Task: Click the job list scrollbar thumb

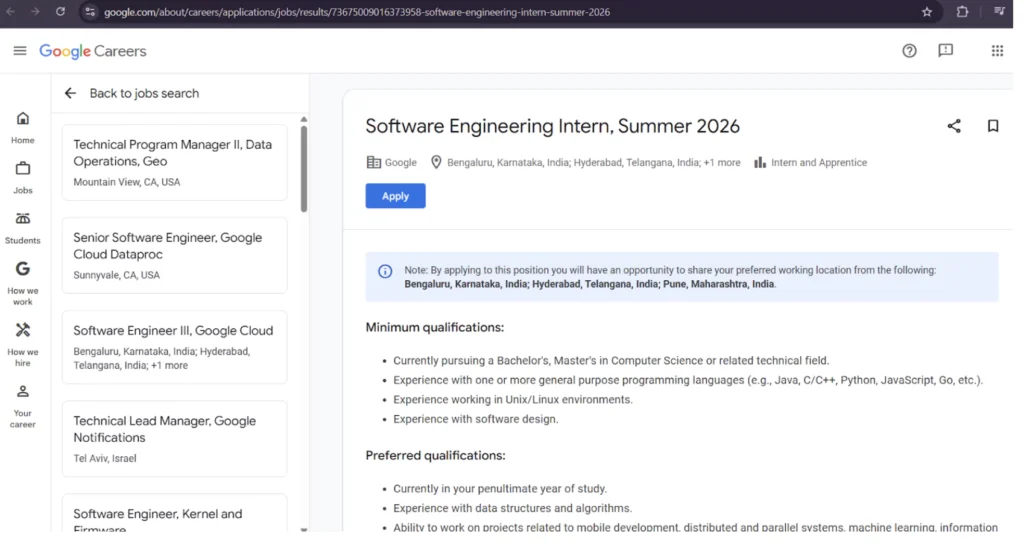Action: (304, 169)
